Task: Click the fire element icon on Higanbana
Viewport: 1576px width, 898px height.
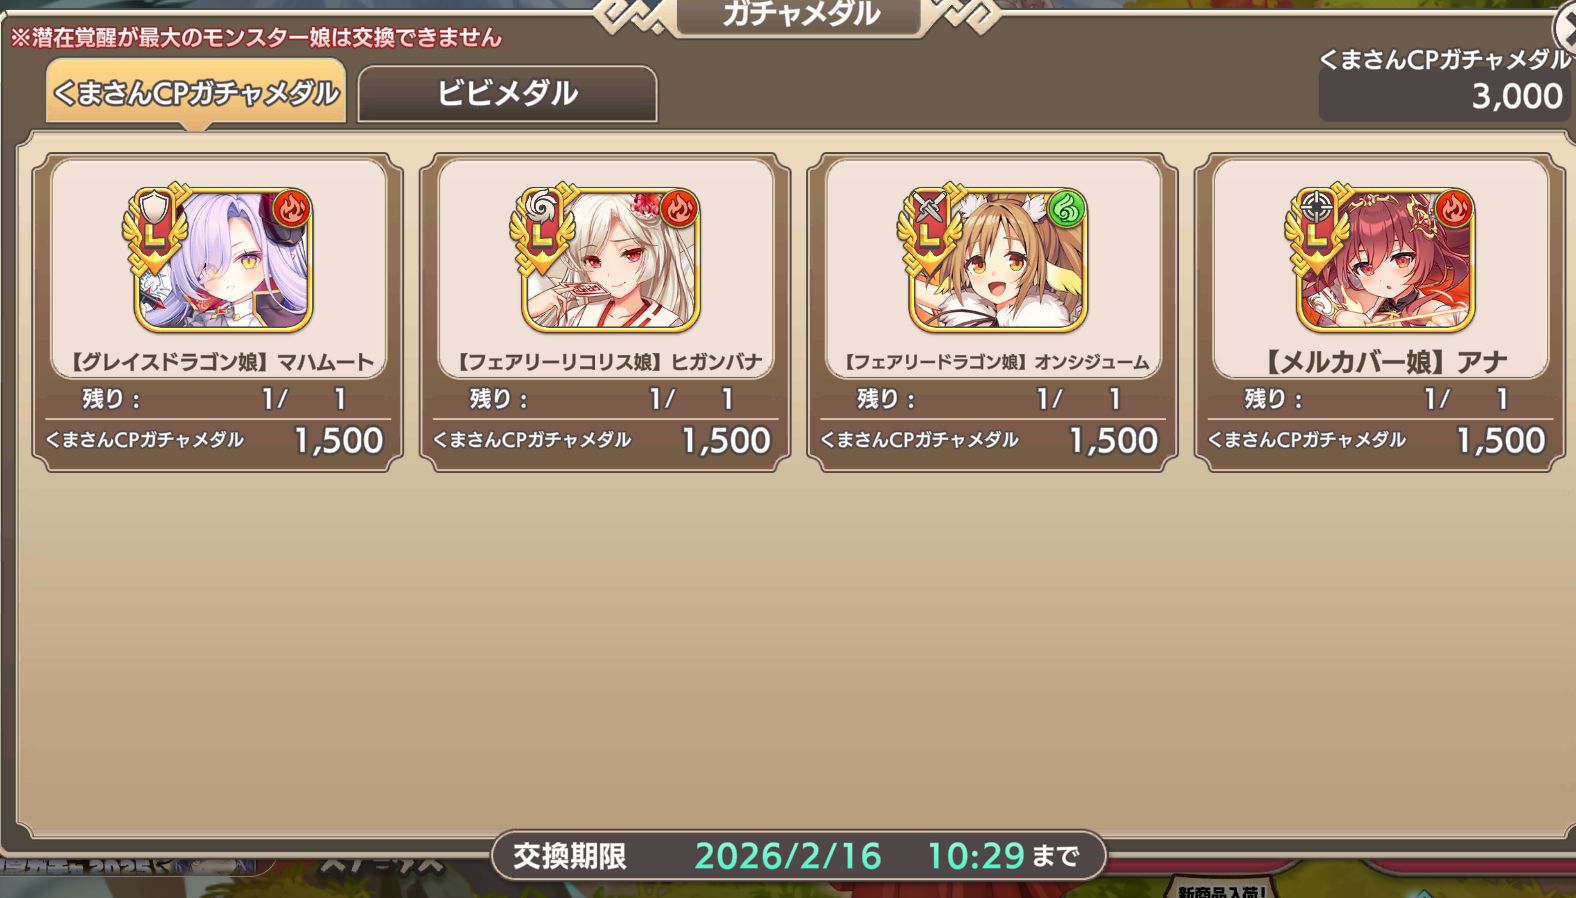Action: point(679,210)
